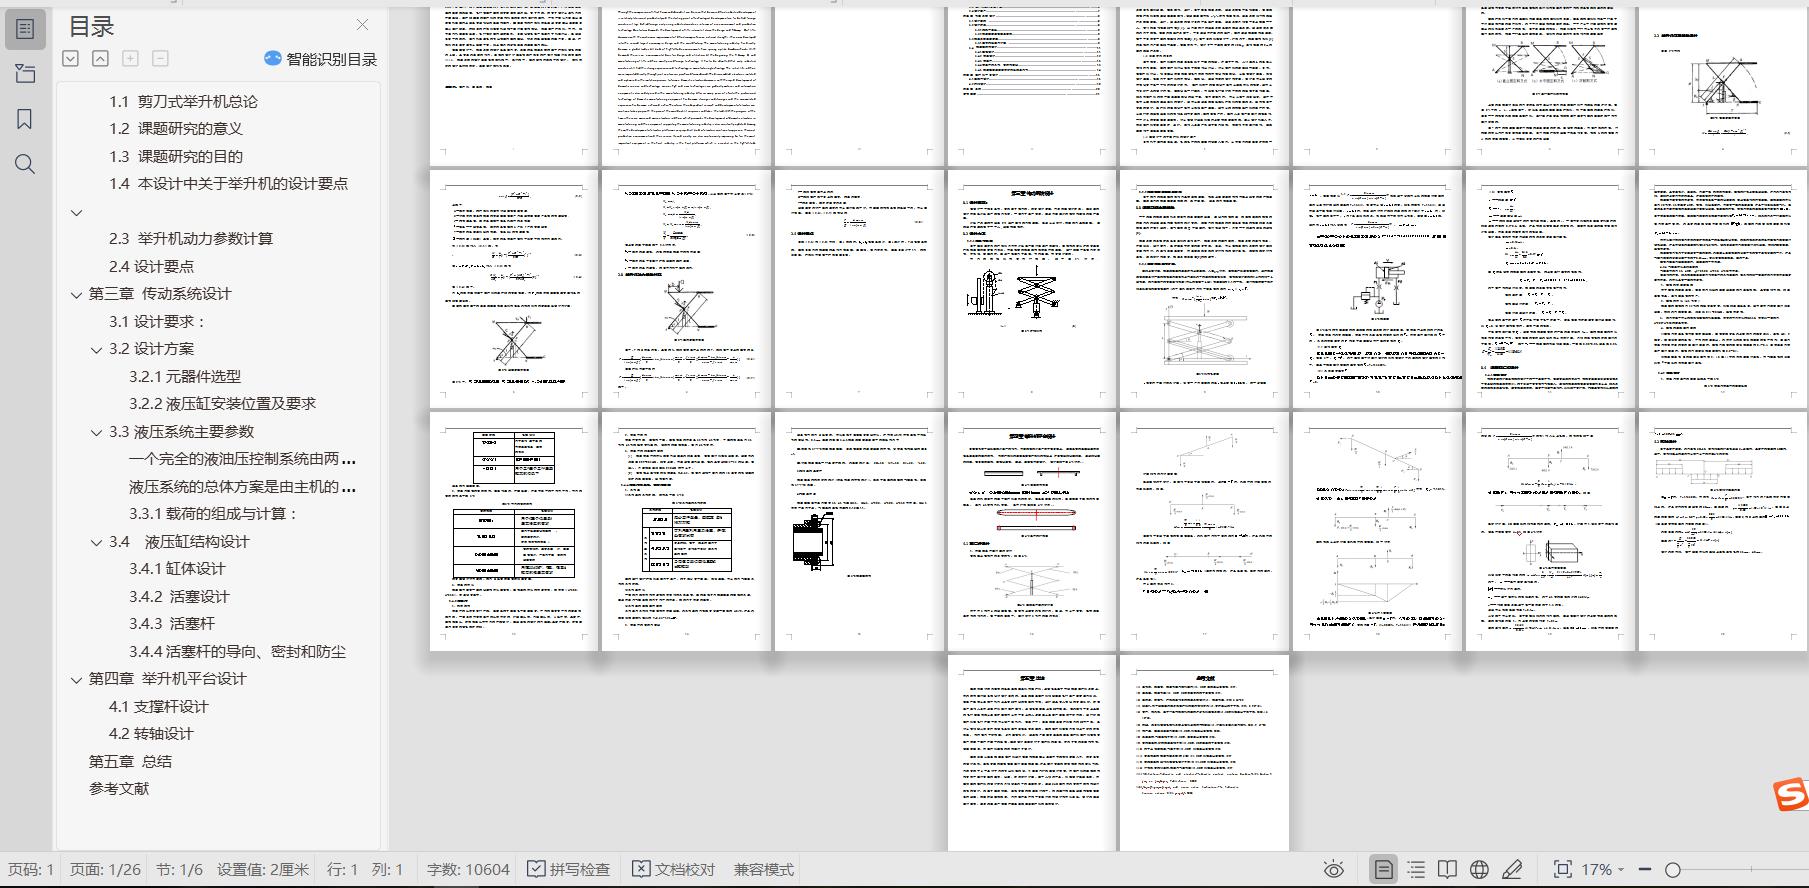Screen dimensions: 1809x888
Task: Click 节: 1/6 section indicator
Action: point(179,869)
